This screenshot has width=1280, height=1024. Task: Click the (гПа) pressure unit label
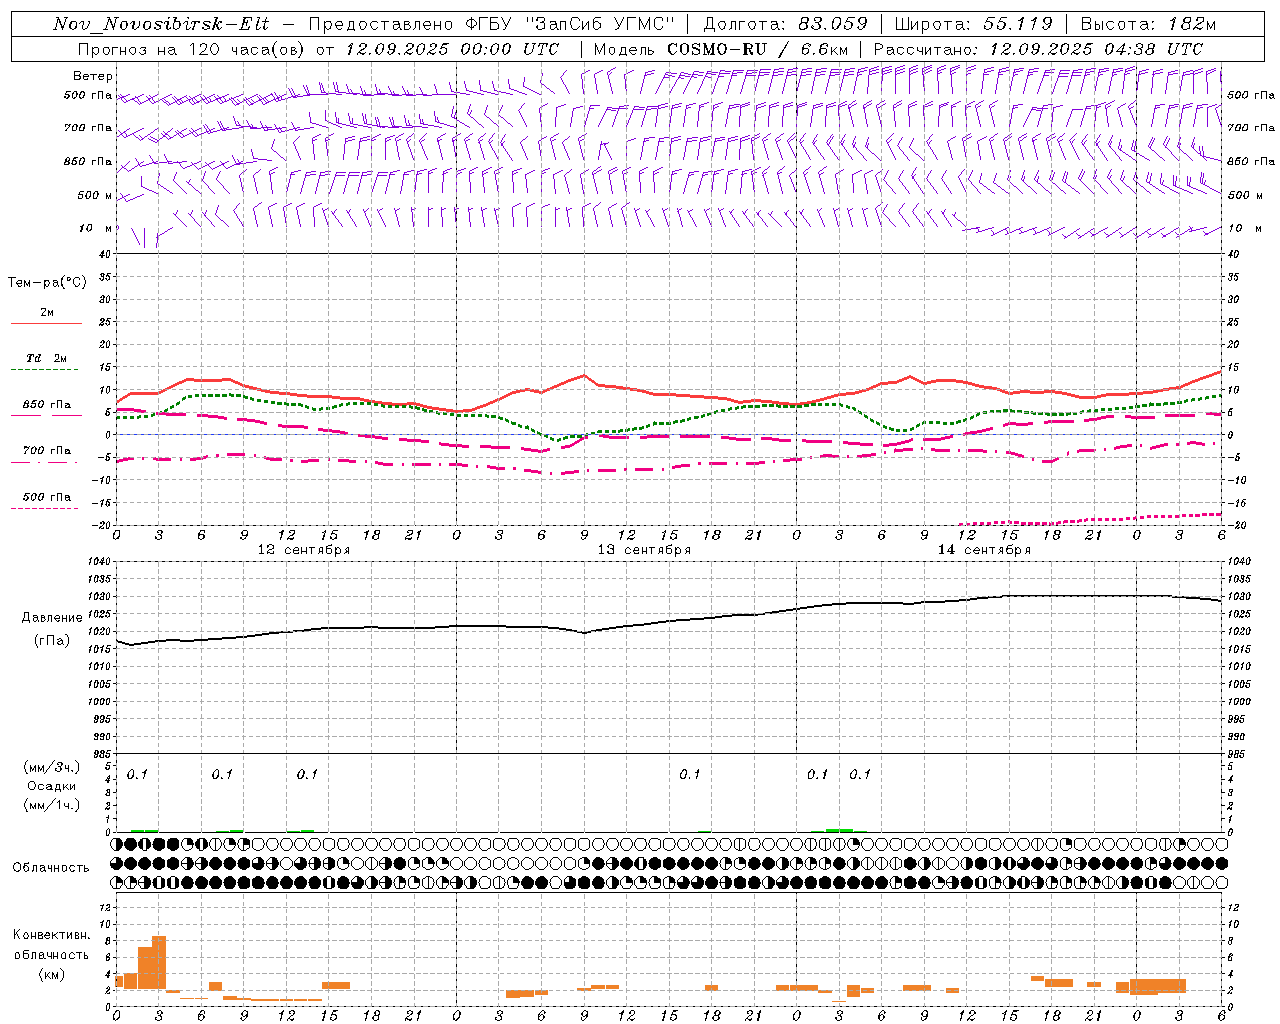coord(52,640)
